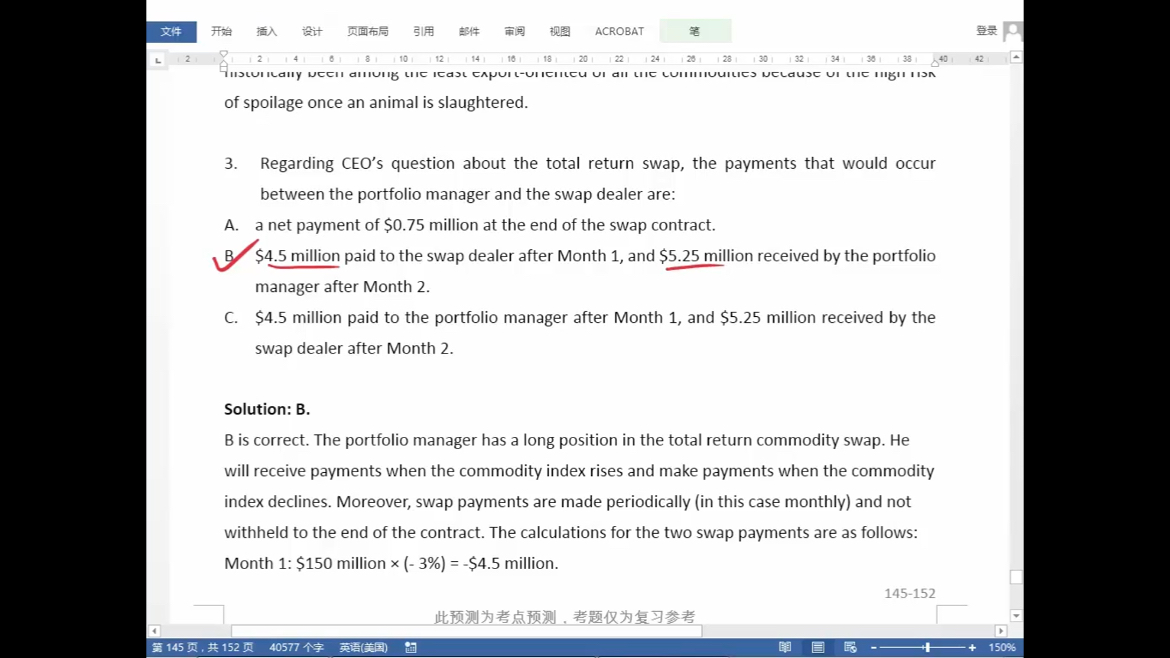This screenshot has width=1170, height=658.
Task: Switch to Web Layout view
Action: [x=850, y=648]
